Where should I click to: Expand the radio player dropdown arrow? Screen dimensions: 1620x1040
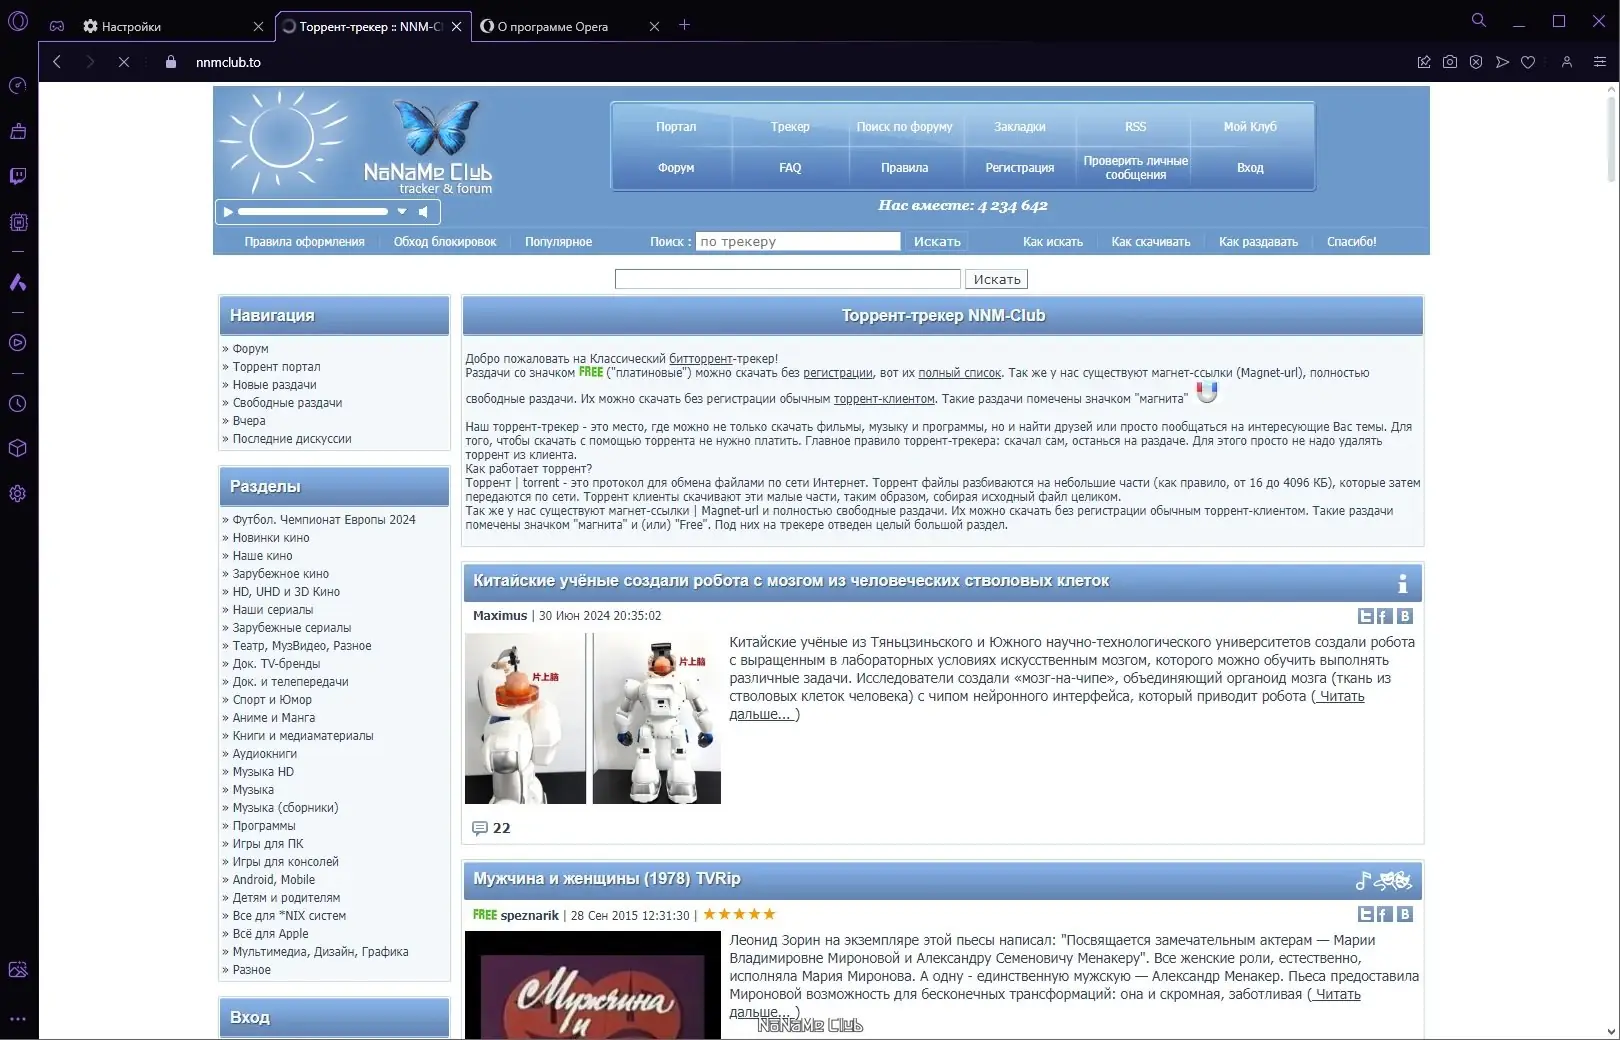[402, 212]
